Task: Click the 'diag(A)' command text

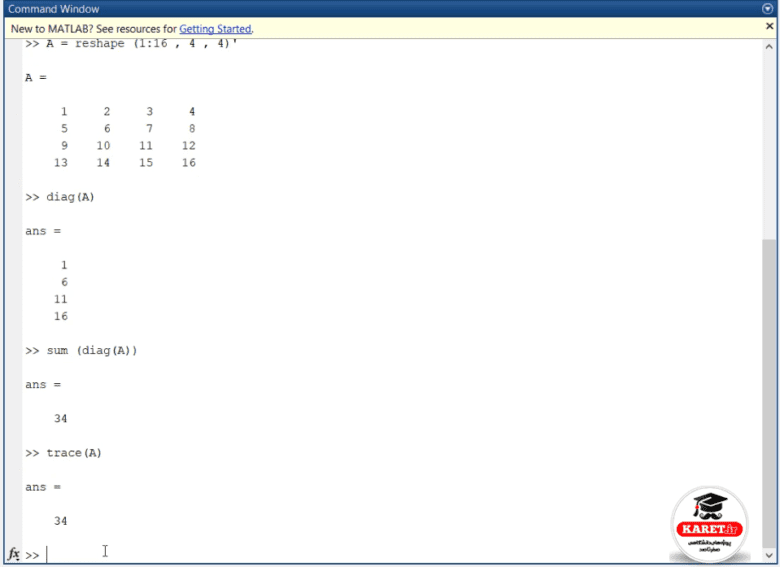Action: (70, 197)
